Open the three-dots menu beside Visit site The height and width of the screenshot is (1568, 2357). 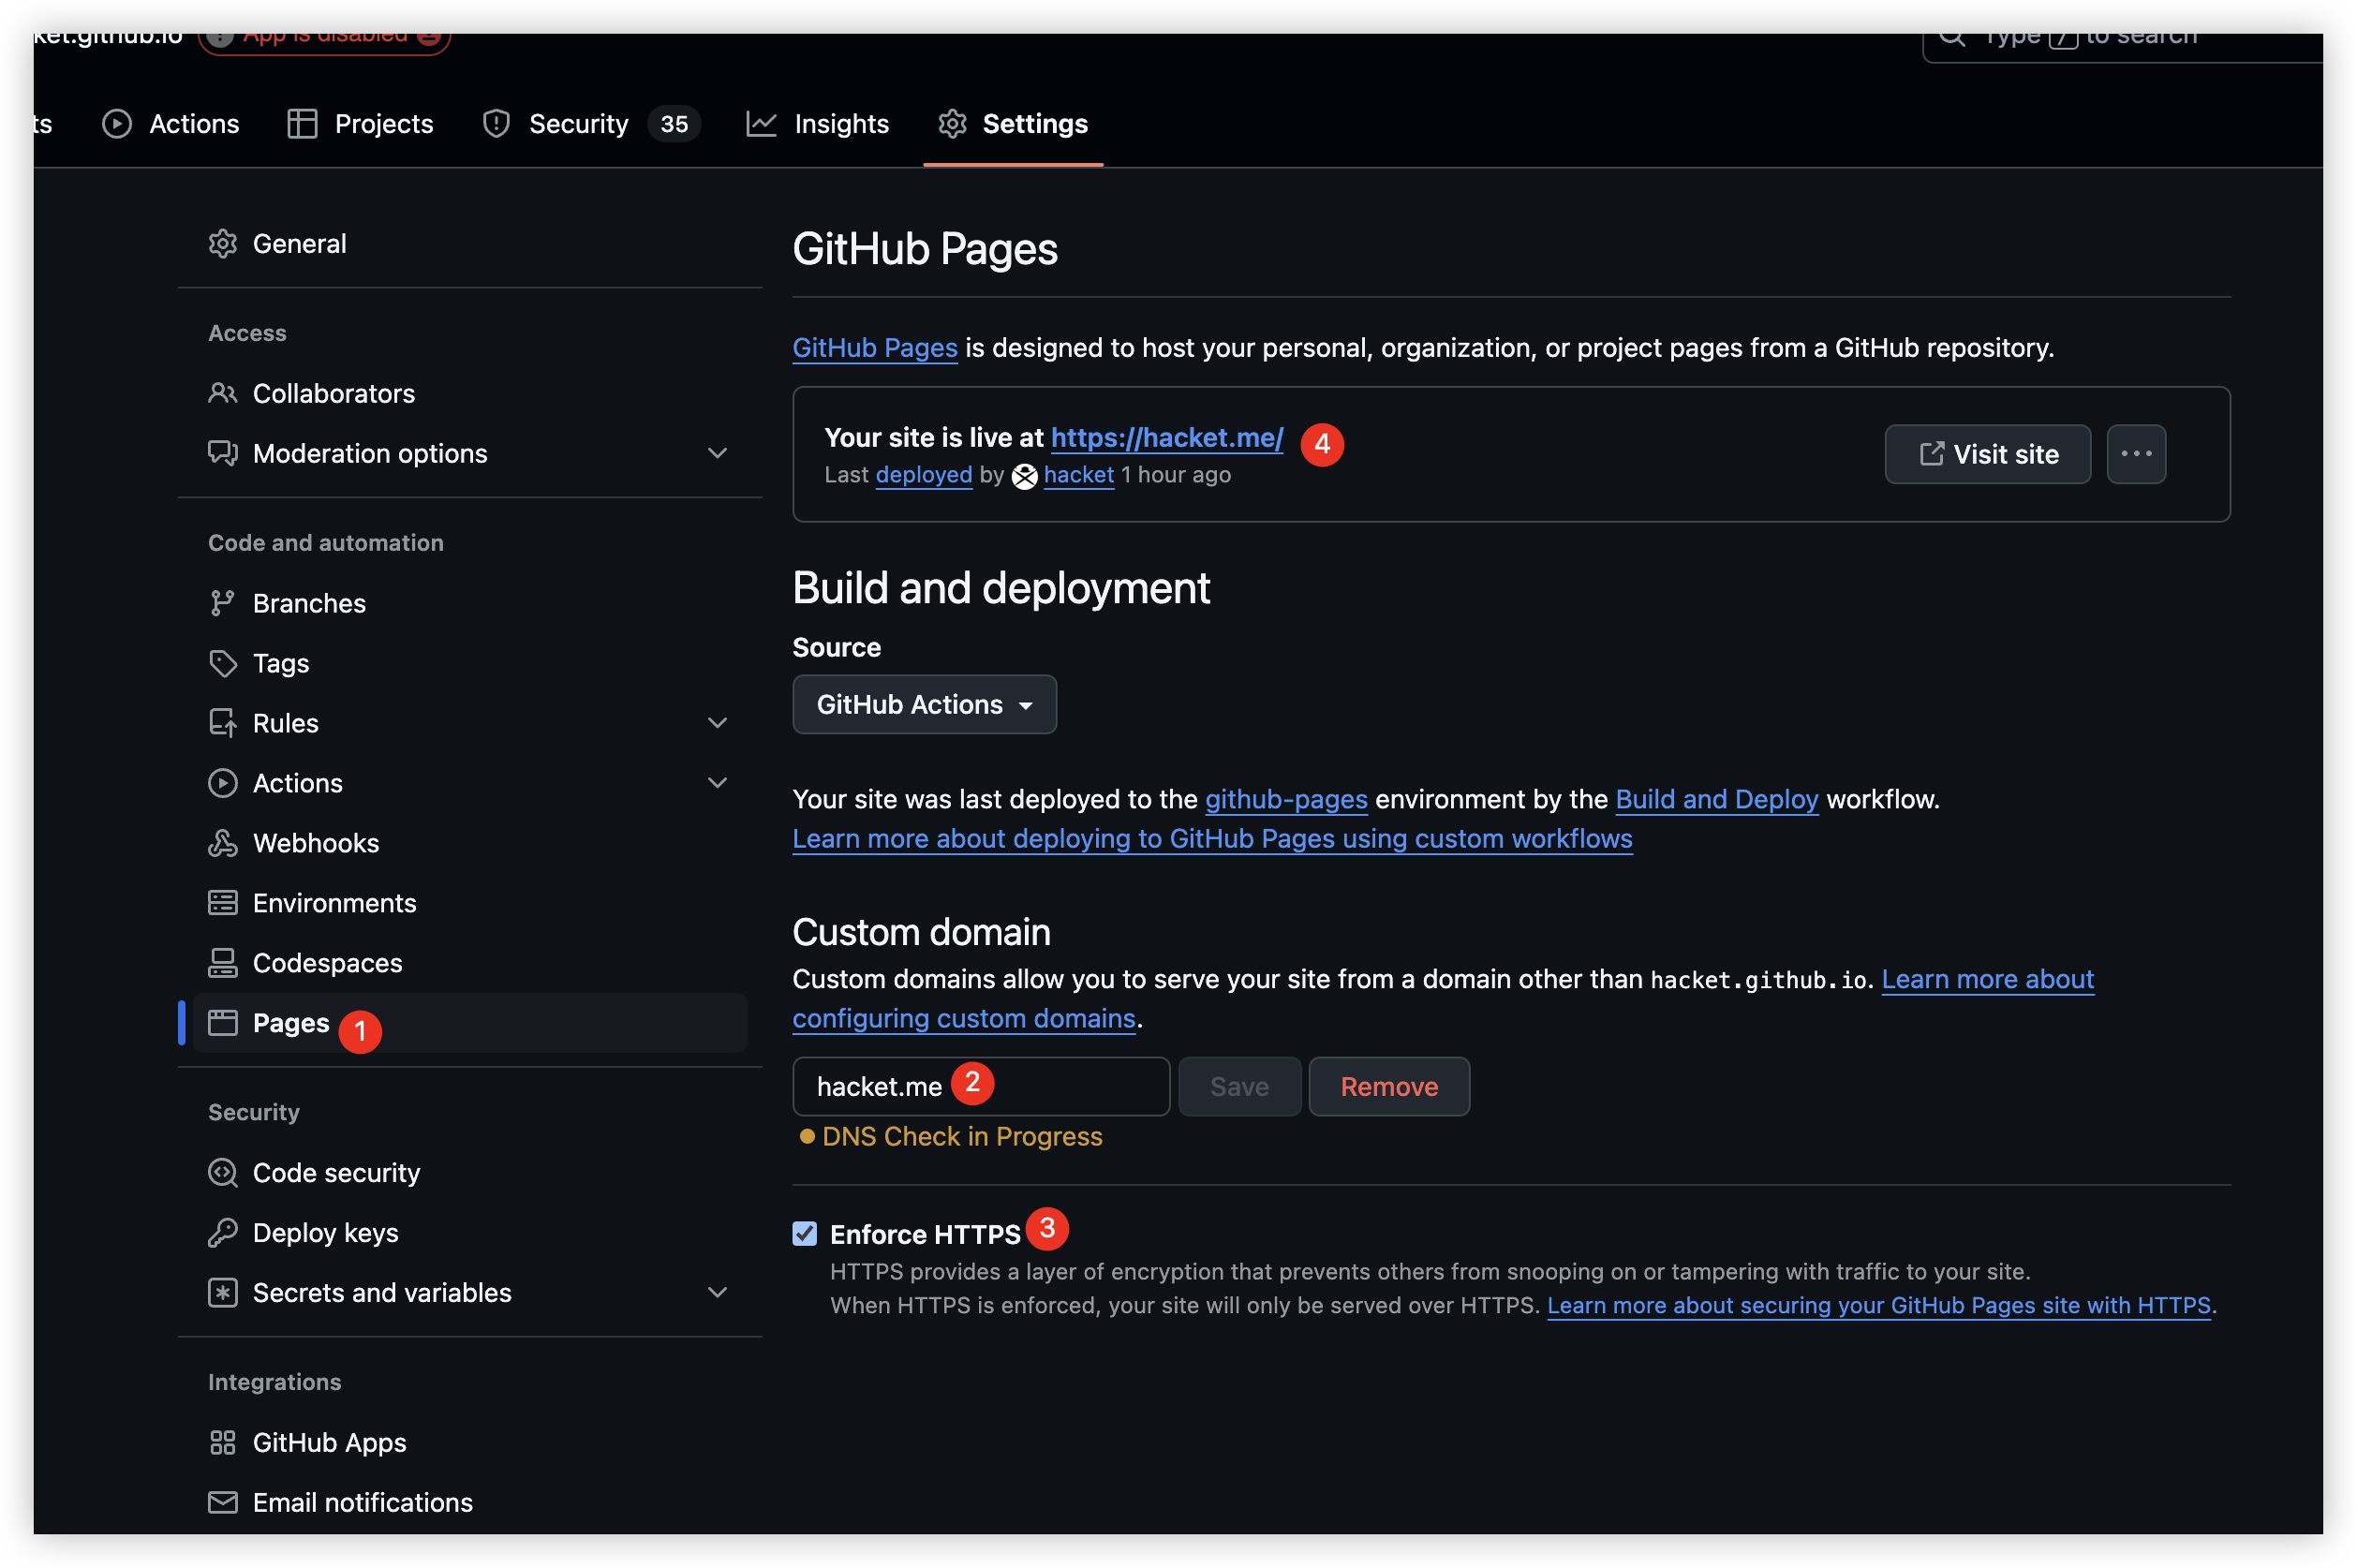2136,454
